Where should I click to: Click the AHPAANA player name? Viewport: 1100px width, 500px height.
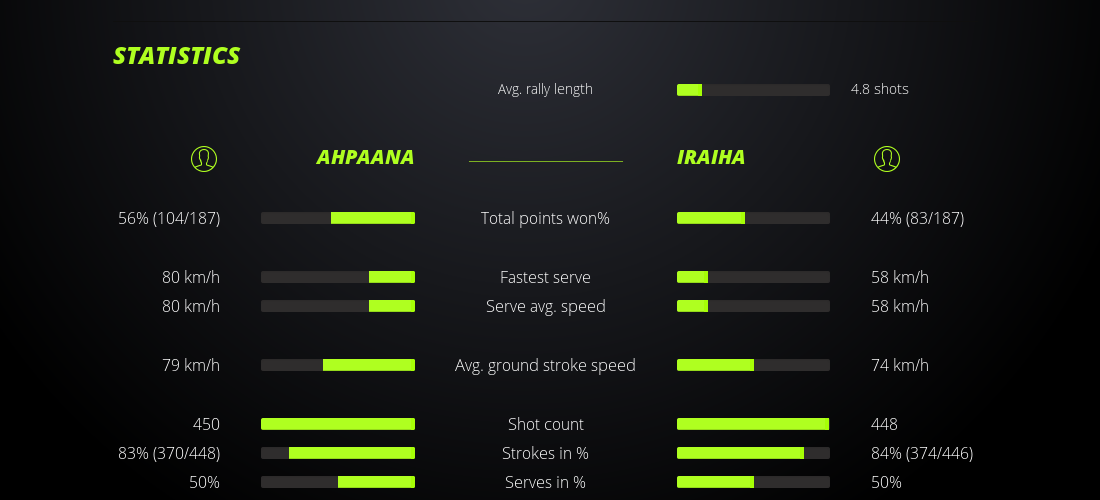(x=365, y=158)
